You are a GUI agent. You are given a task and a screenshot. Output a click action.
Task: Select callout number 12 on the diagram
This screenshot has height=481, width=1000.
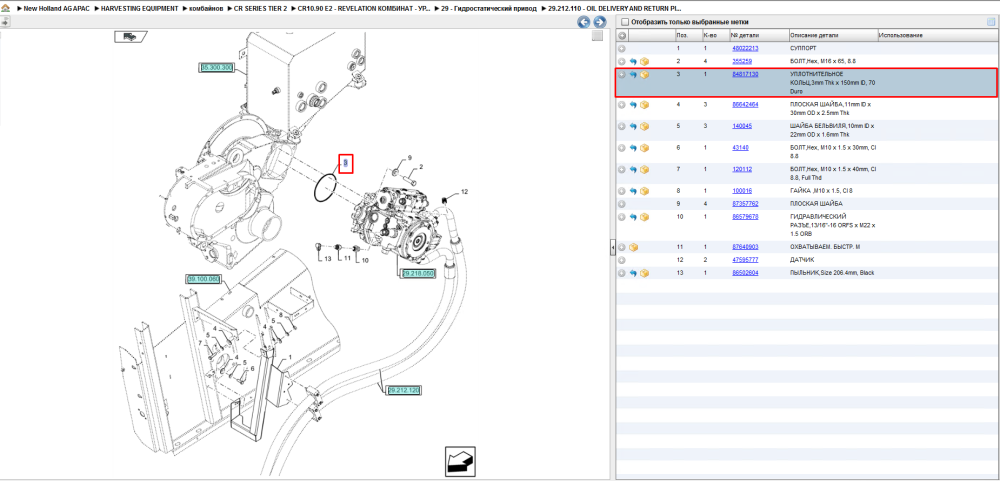click(464, 191)
